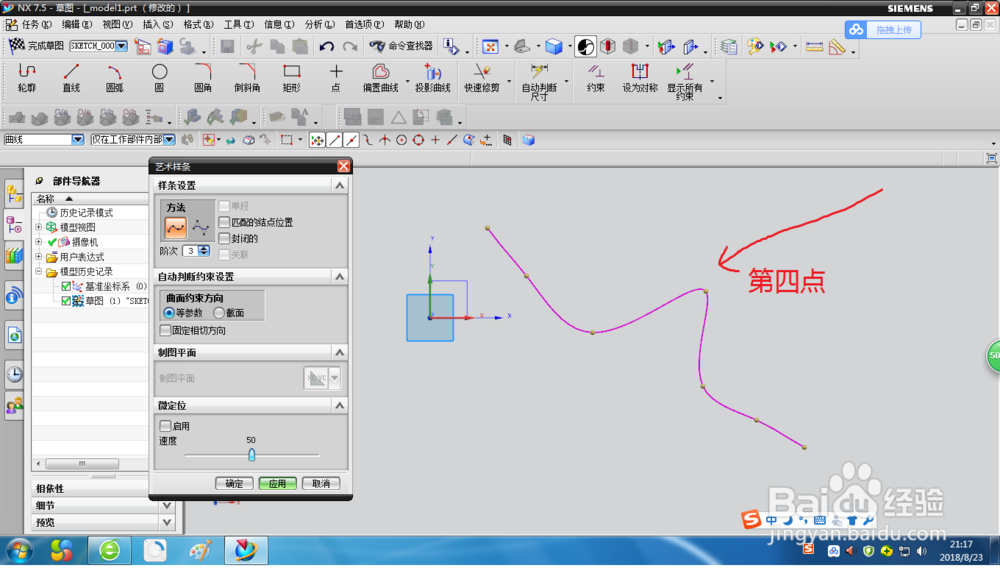Screen dimensions: 1000x568
Task: Check the 封闭的 (closed) checkbox
Action: click(224, 238)
